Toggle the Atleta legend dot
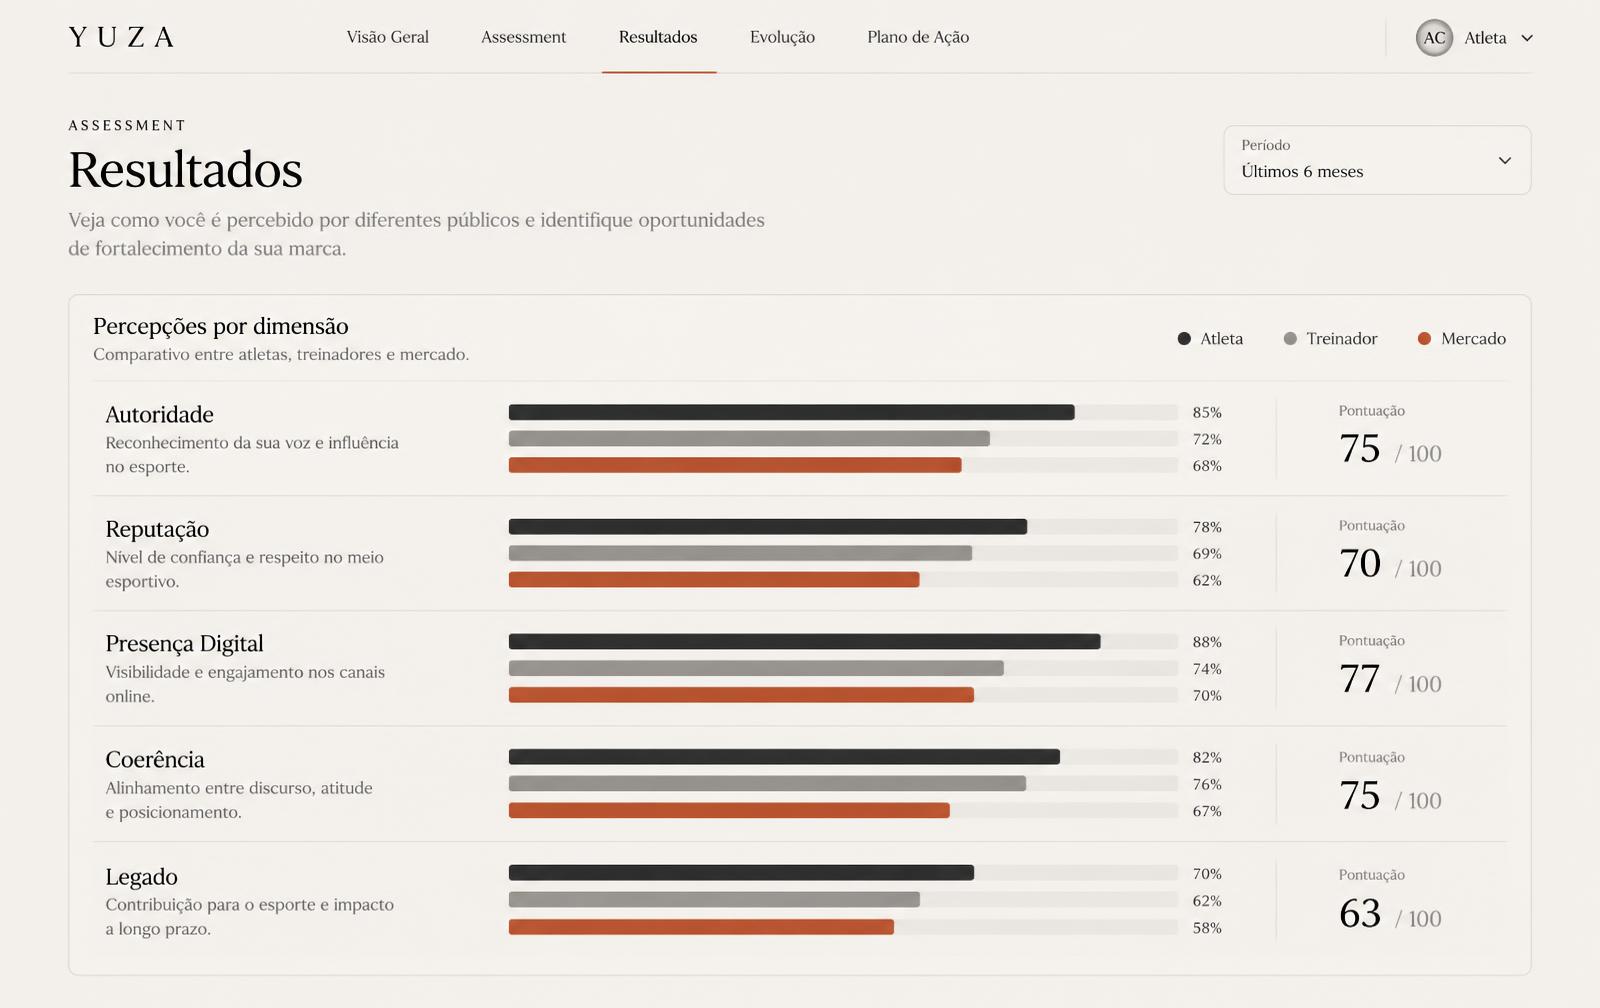1600x1008 pixels. click(x=1184, y=339)
